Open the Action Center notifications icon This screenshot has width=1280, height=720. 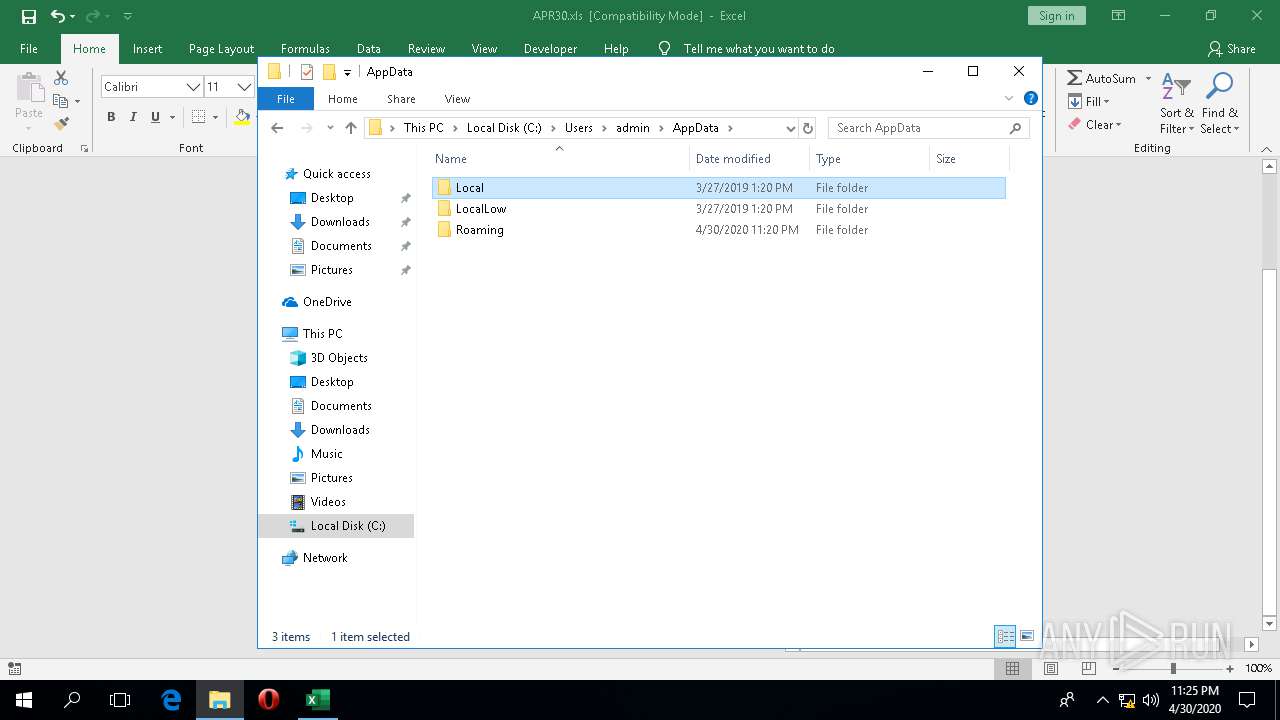(1249, 700)
